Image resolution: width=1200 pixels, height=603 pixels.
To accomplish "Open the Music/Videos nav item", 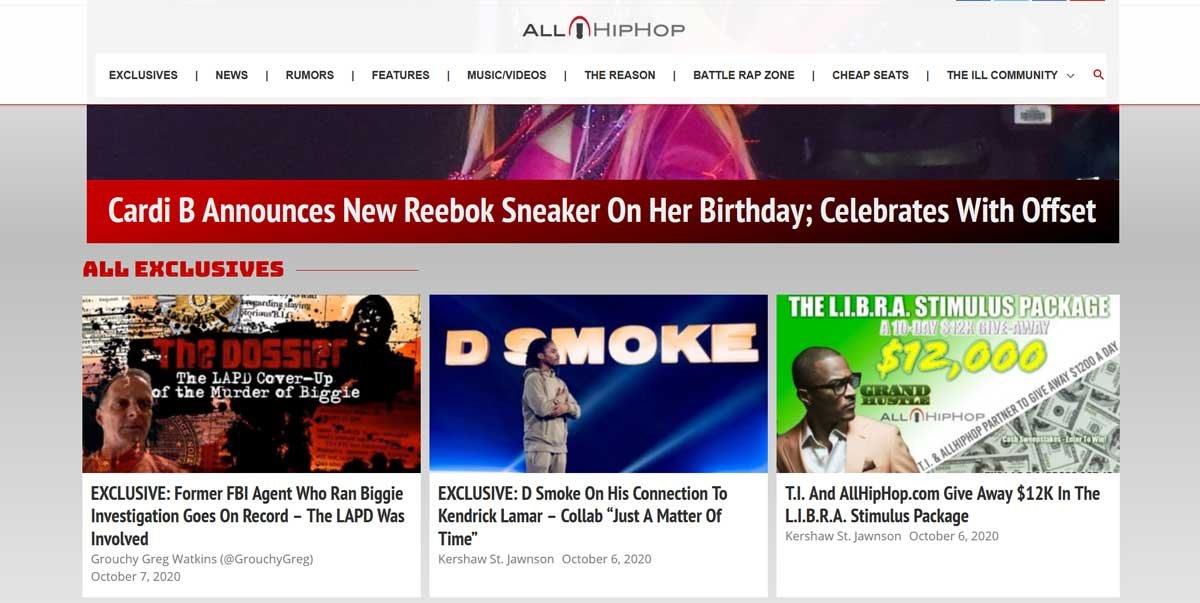I will 507,75.
